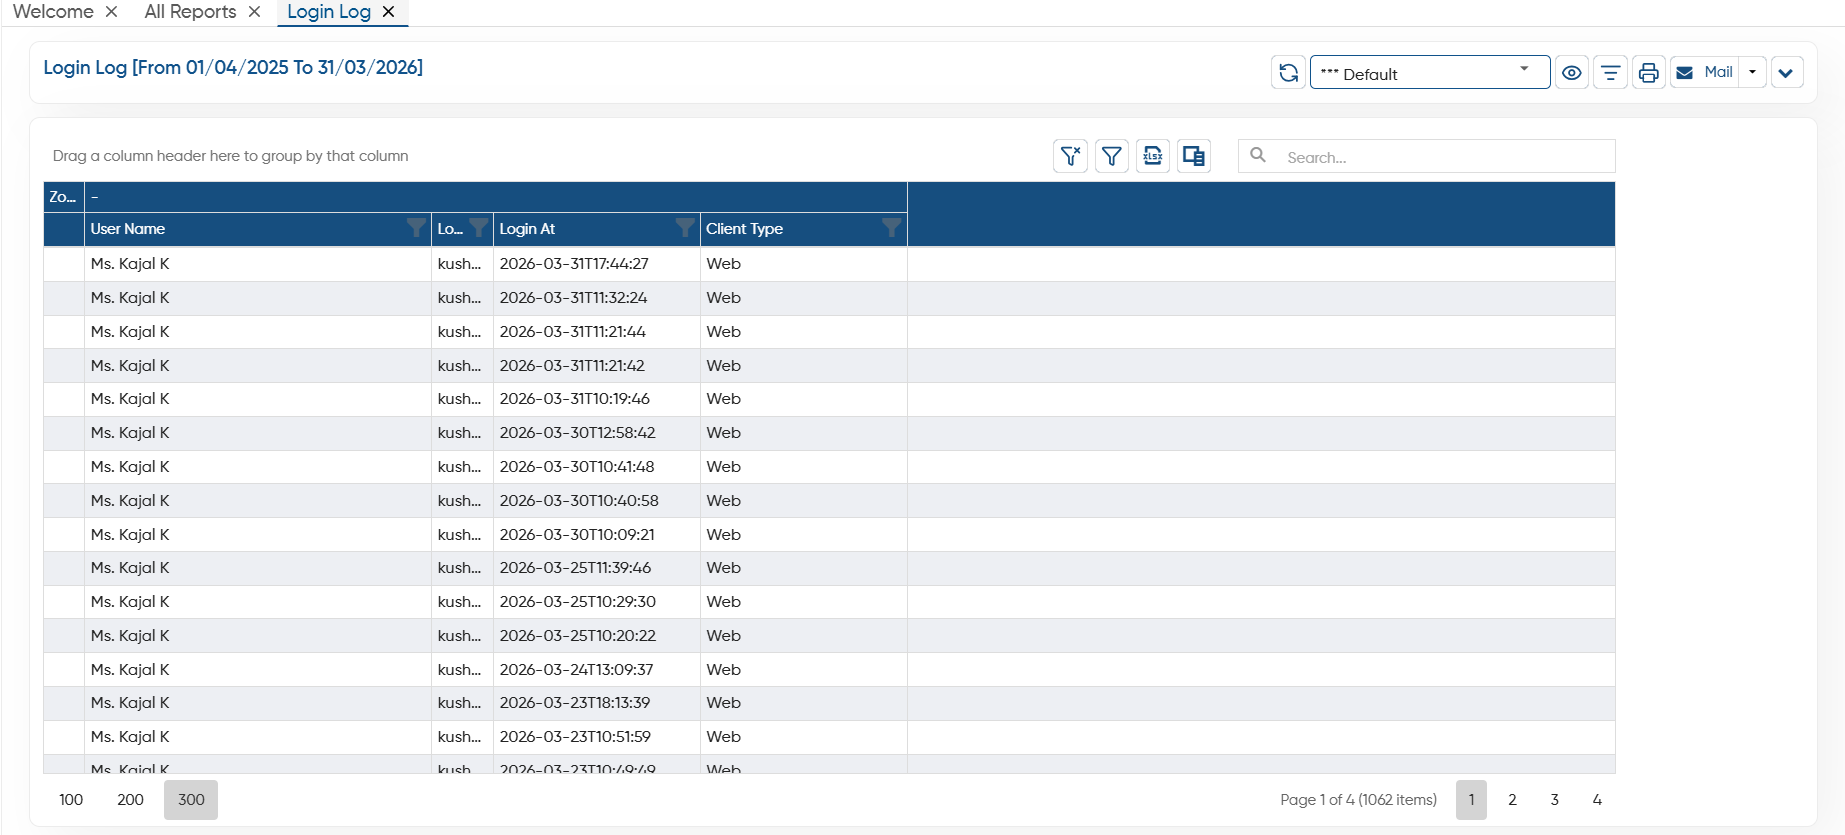The image size is (1845, 835).
Task: Open the Default layout dropdown
Action: tap(1430, 73)
